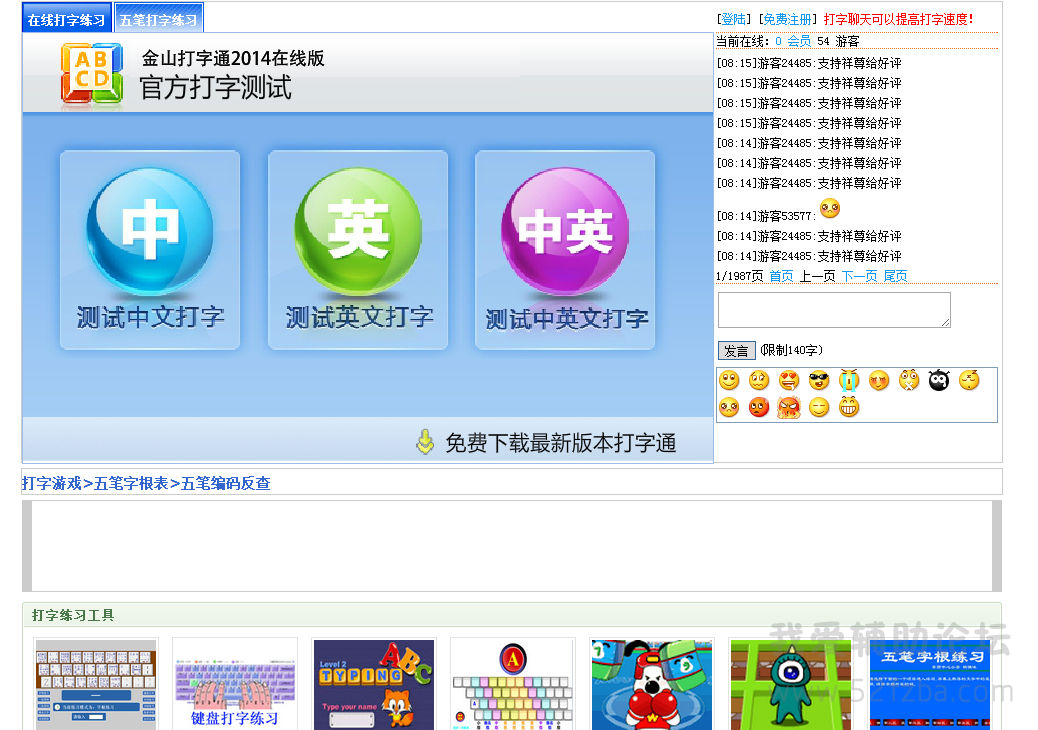
Task: Insert the blushing shy emoji
Action: (x=879, y=381)
